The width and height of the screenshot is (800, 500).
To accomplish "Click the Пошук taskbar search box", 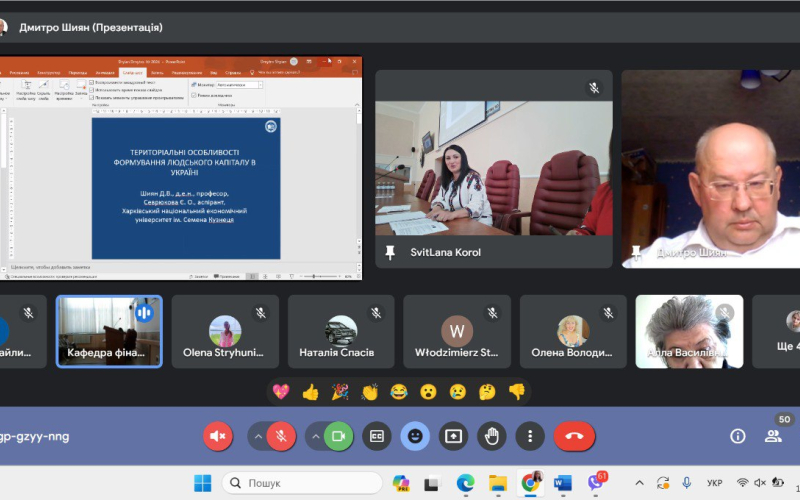I will point(302,483).
